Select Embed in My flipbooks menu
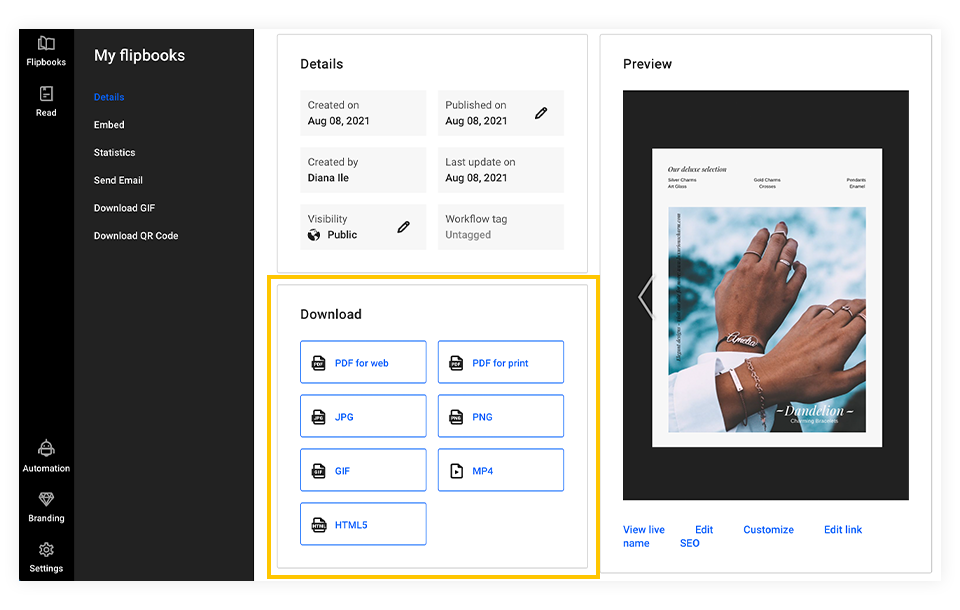 pyautogui.click(x=109, y=125)
